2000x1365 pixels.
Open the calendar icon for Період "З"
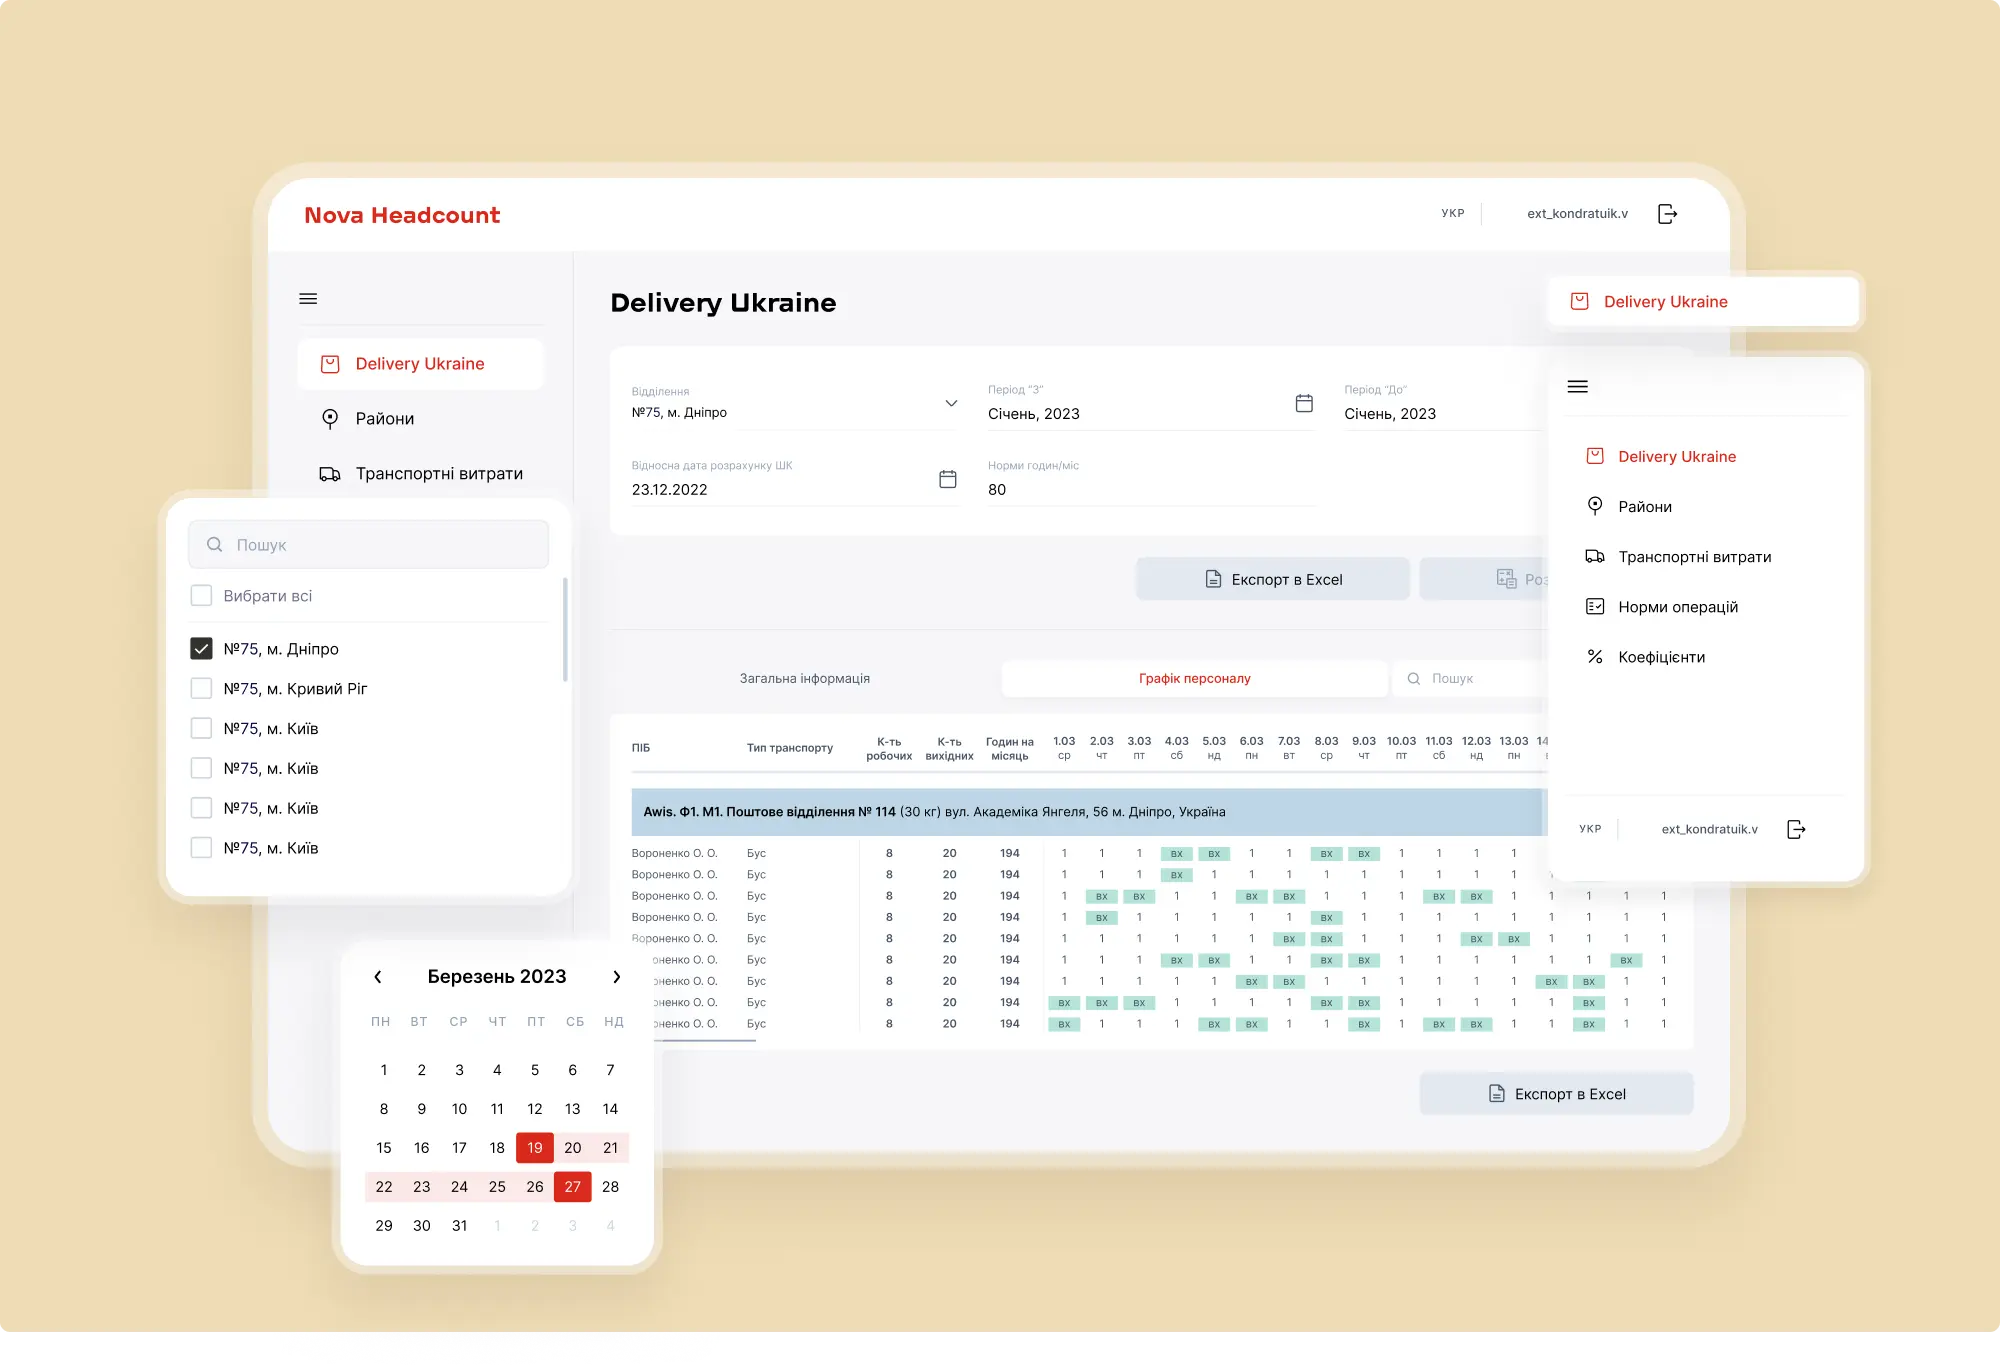(1304, 403)
